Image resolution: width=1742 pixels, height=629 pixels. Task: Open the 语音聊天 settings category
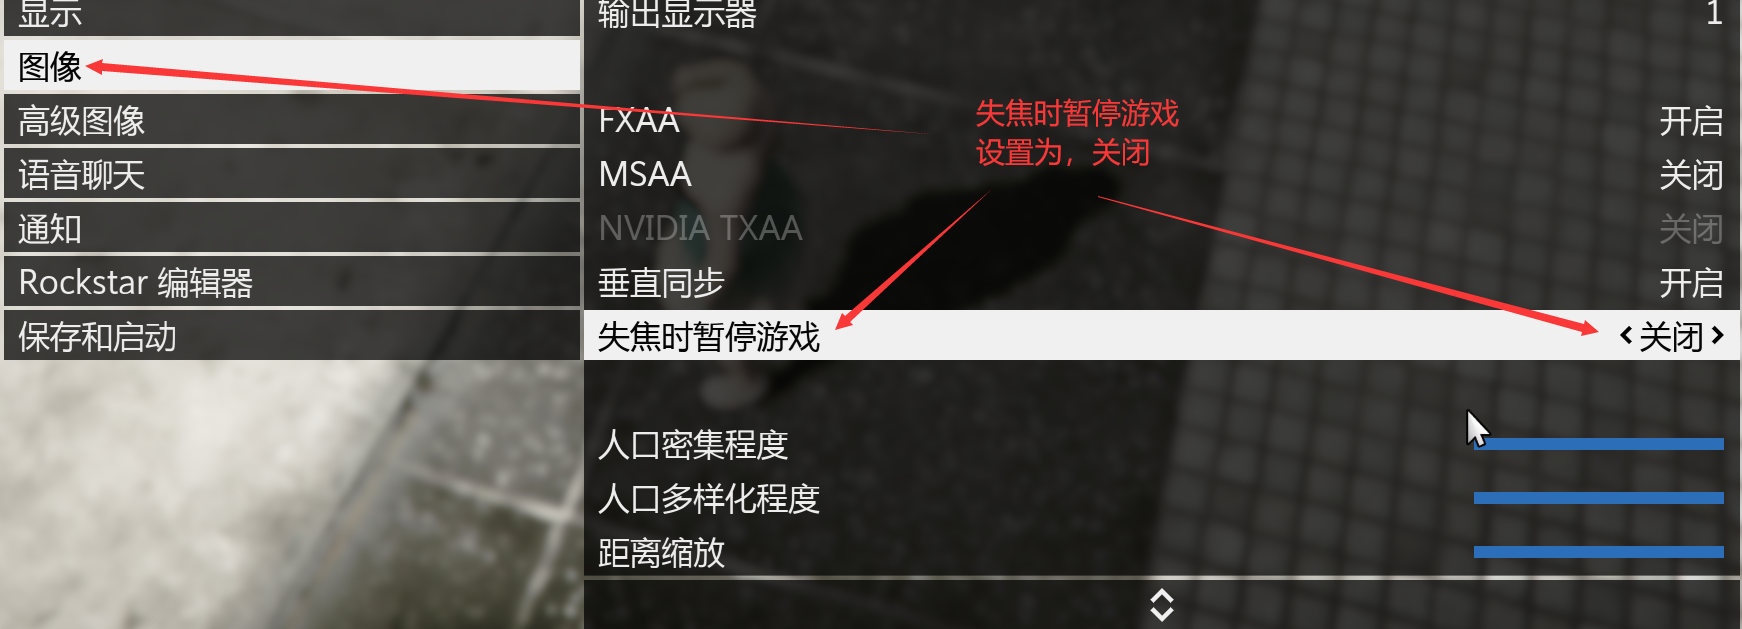pyautogui.click(x=292, y=174)
